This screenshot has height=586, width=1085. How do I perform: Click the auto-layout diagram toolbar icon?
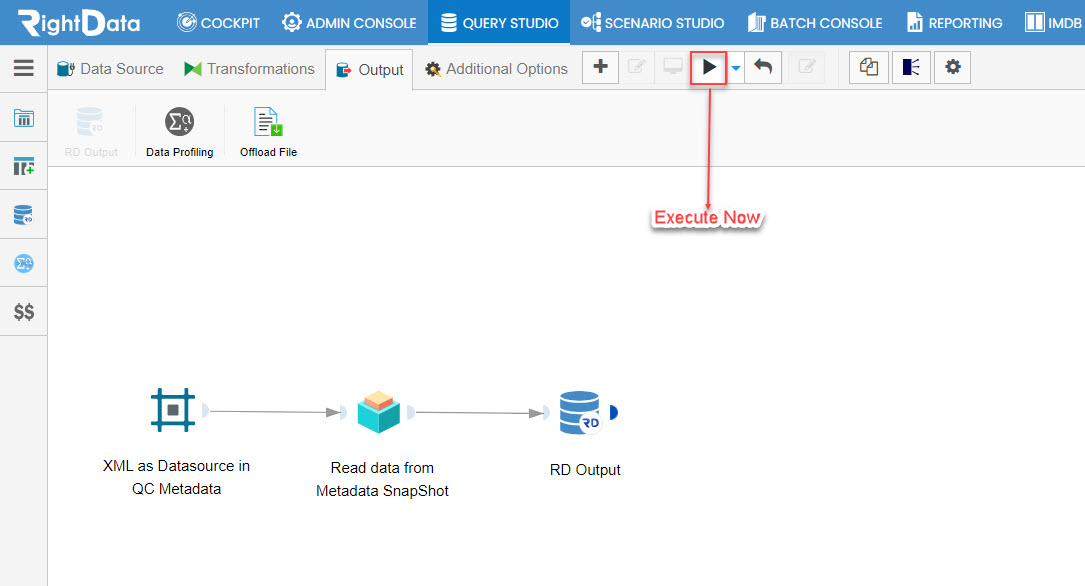coord(911,67)
